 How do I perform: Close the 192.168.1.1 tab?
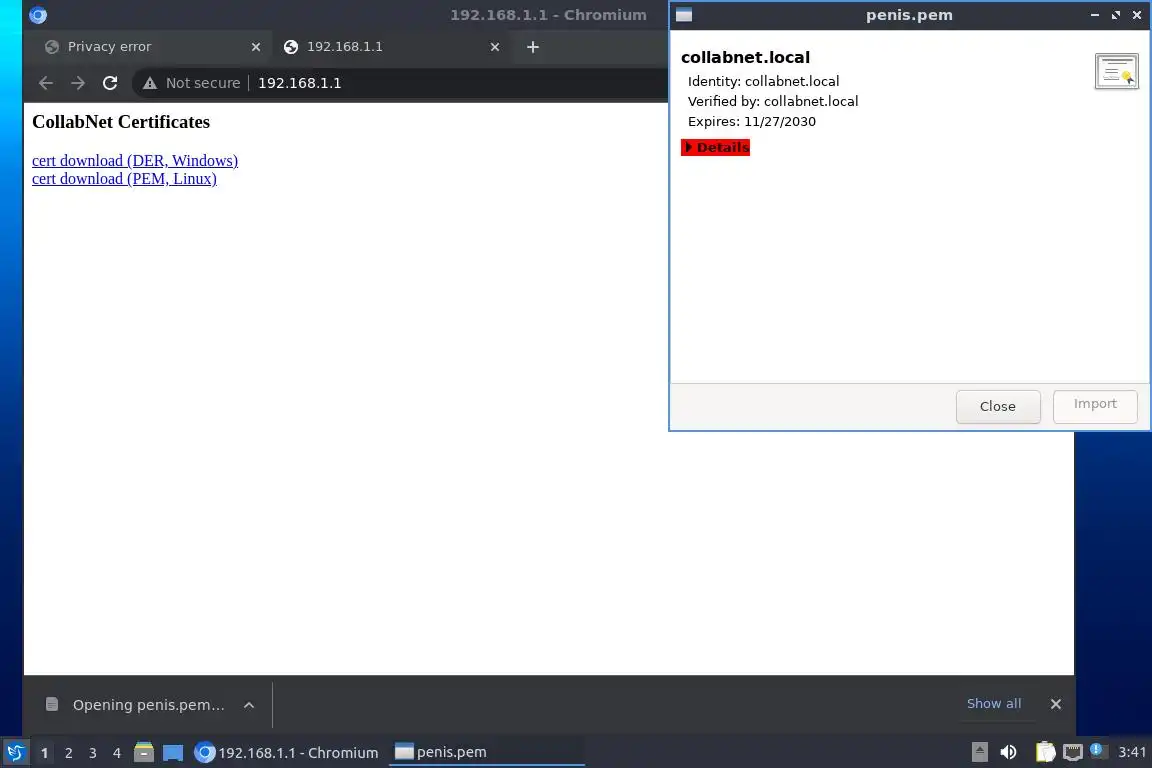coord(495,47)
